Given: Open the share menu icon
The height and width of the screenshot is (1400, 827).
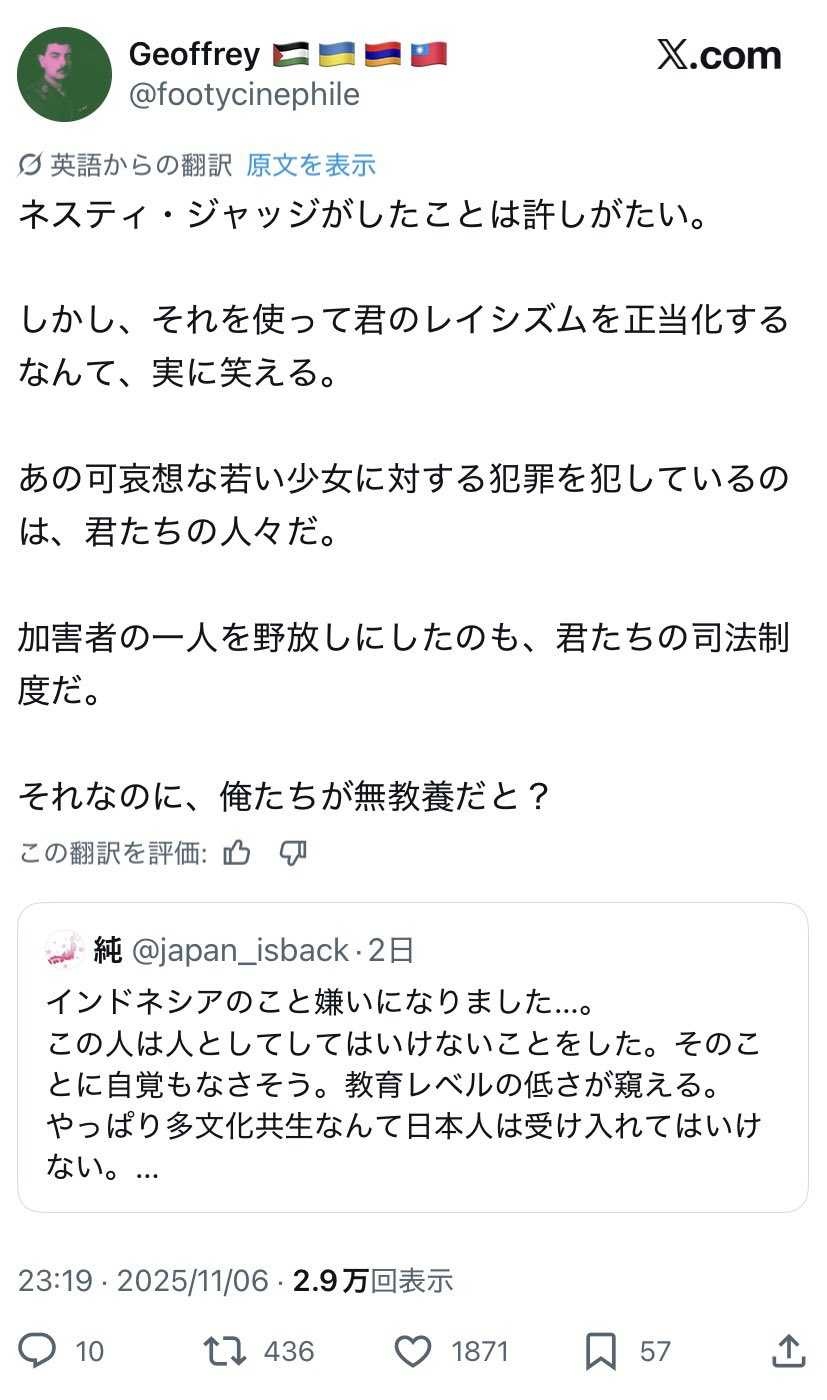Looking at the screenshot, I should tap(789, 1352).
